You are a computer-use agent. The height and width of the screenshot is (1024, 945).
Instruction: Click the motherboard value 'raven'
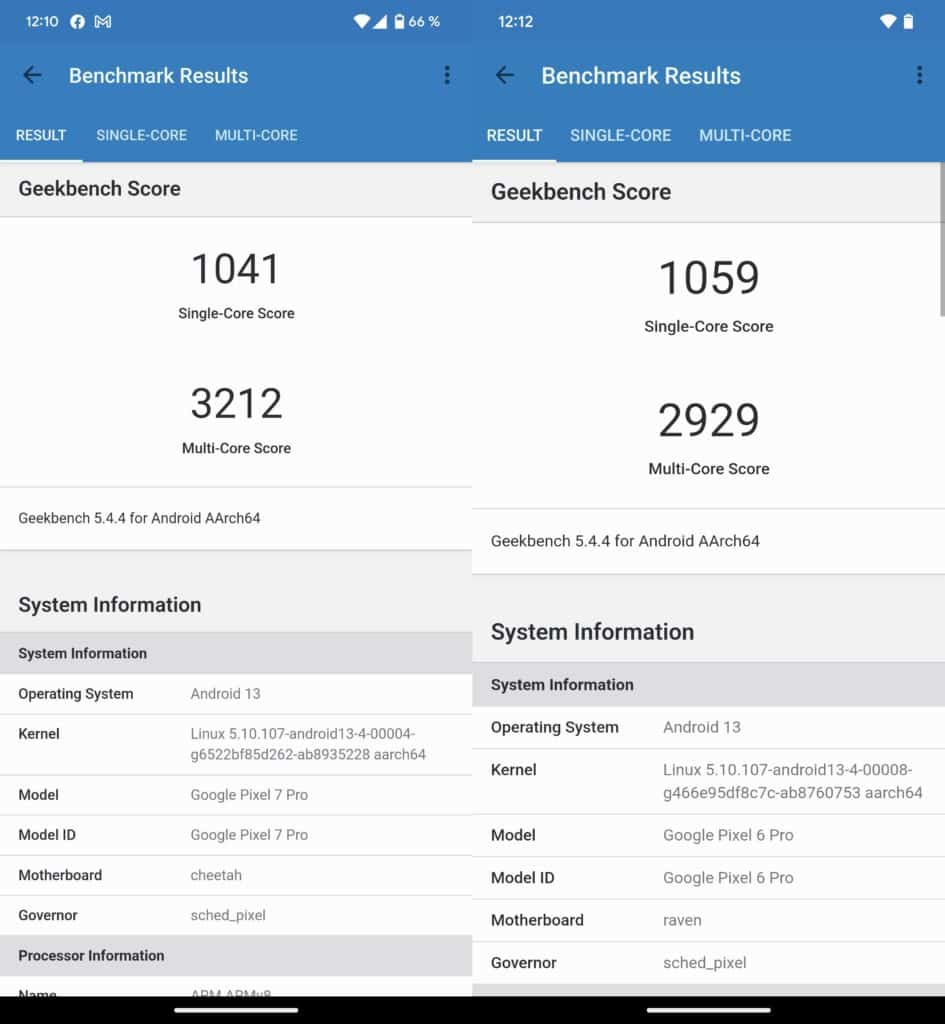click(x=682, y=921)
